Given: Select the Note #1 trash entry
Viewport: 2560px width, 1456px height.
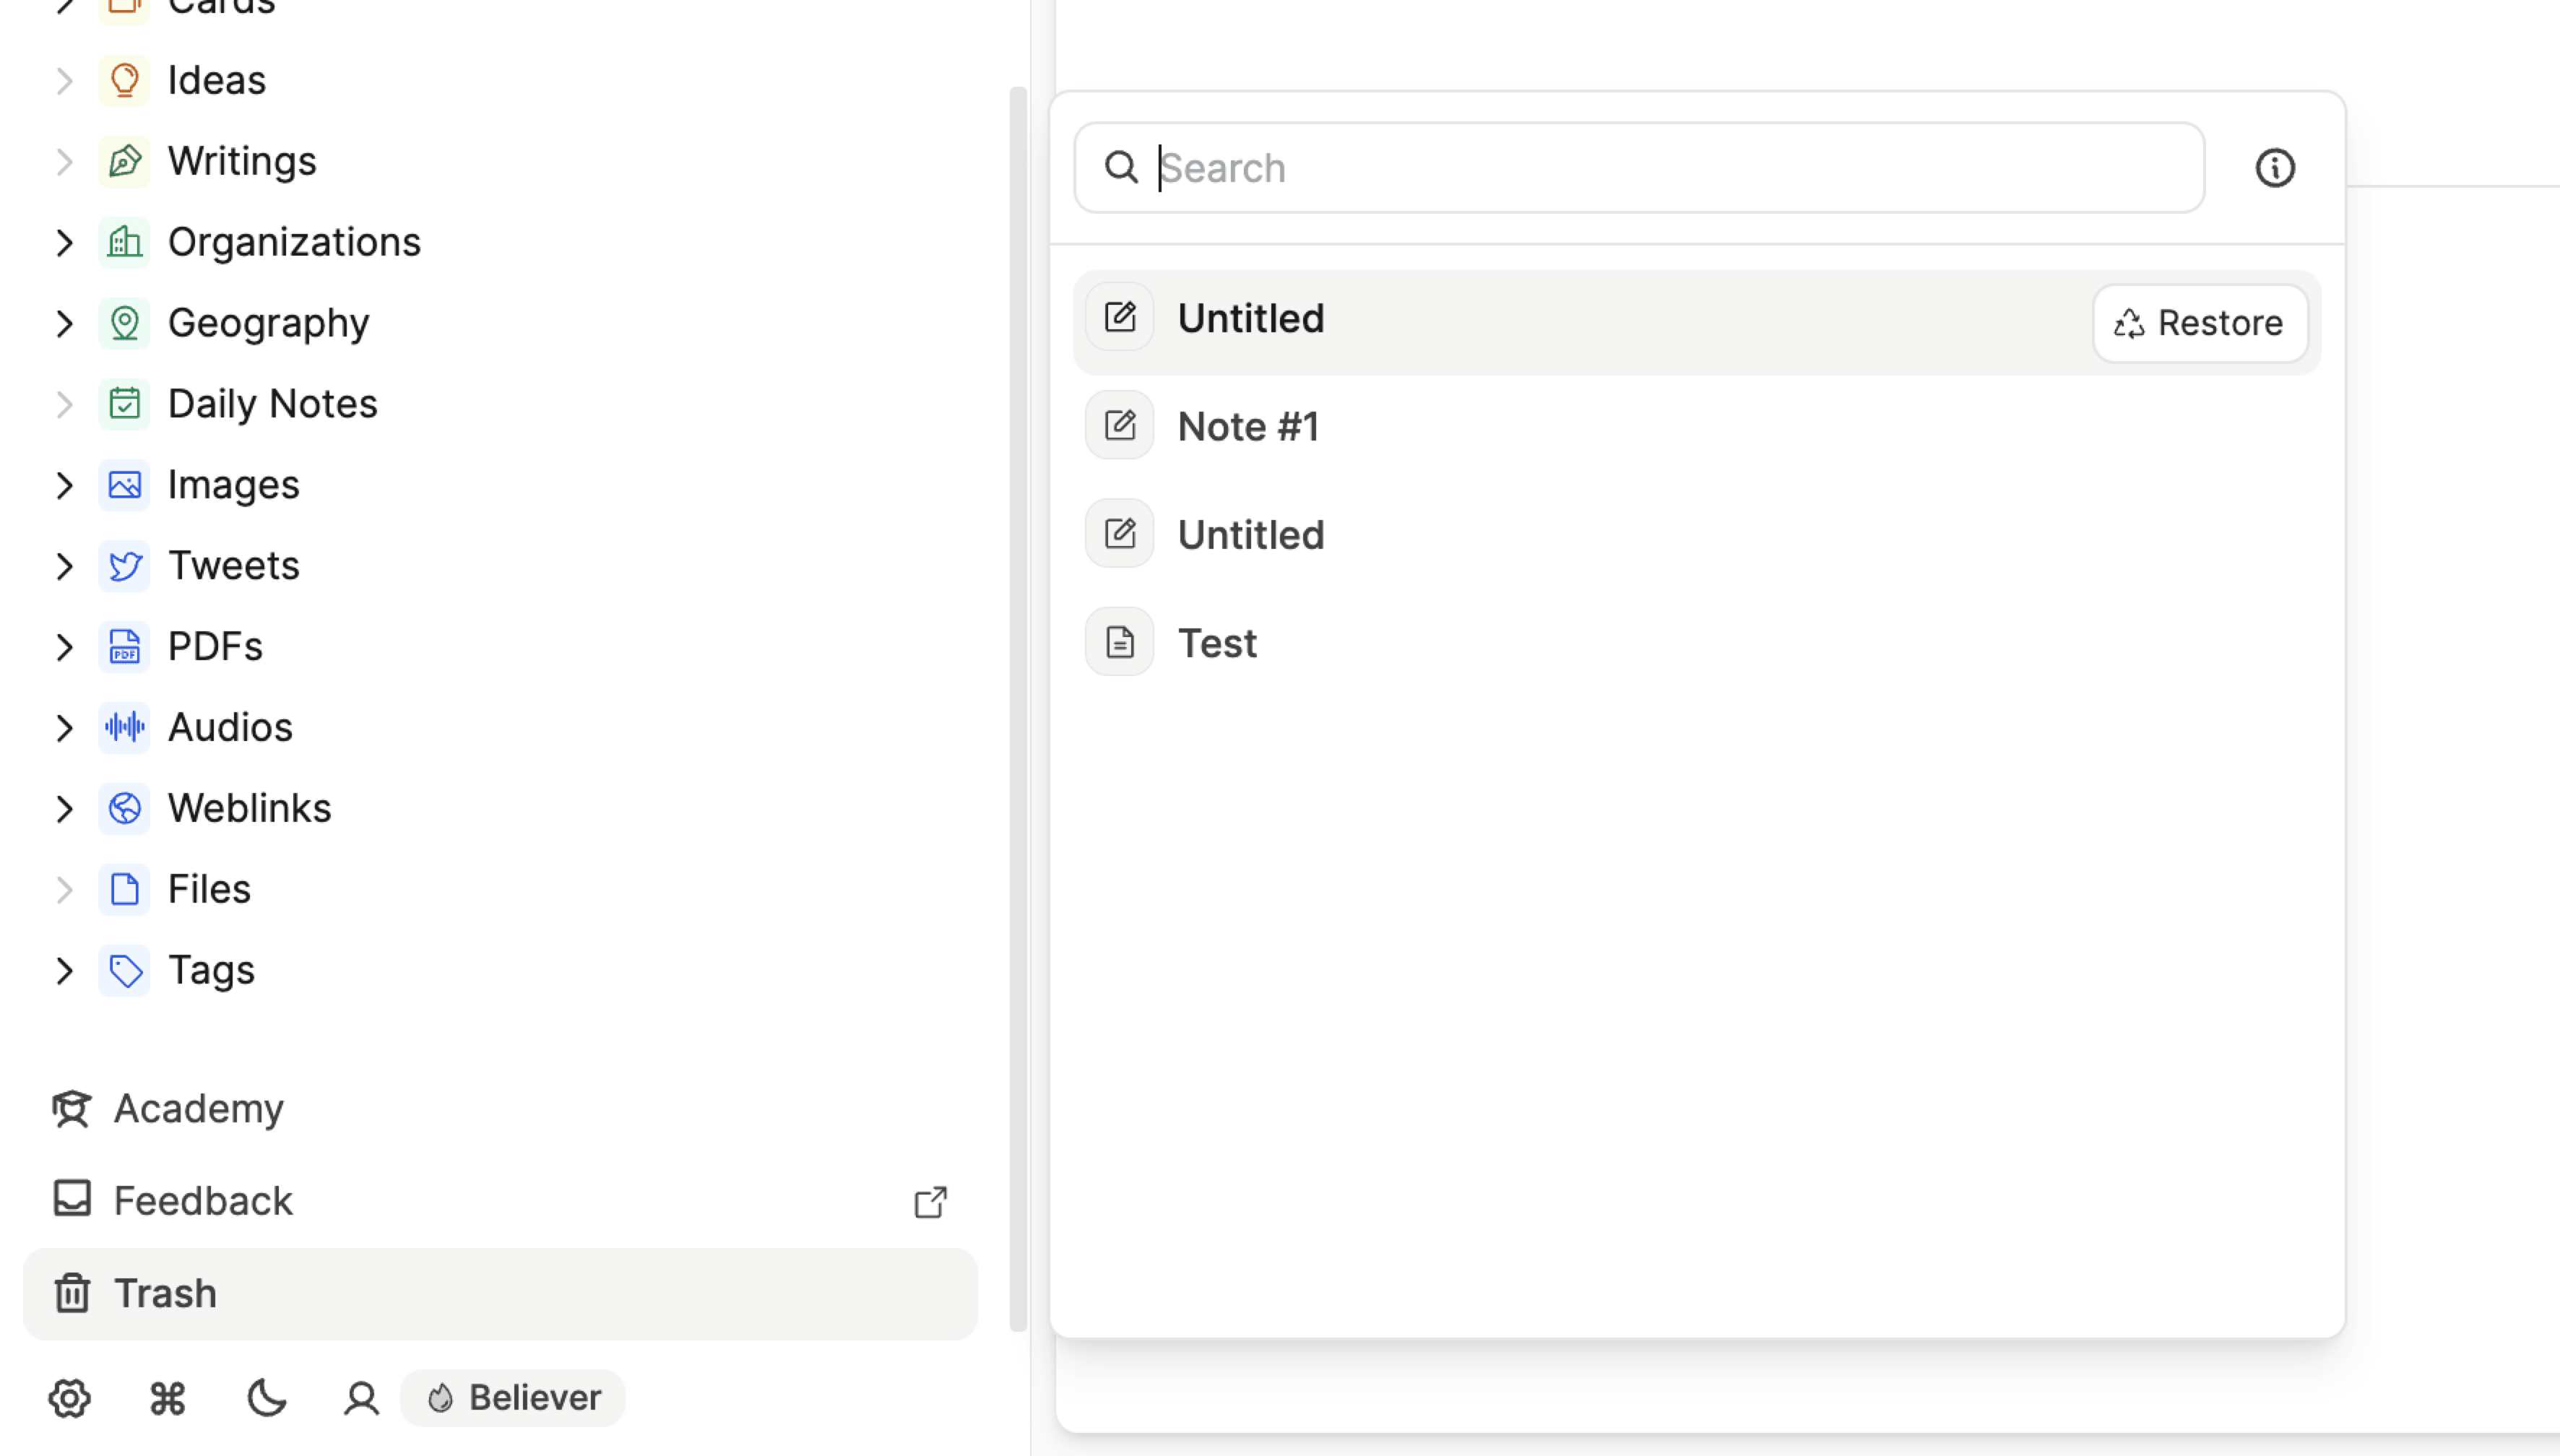Looking at the screenshot, I should pyautogui.click(x=1248, y=427).
